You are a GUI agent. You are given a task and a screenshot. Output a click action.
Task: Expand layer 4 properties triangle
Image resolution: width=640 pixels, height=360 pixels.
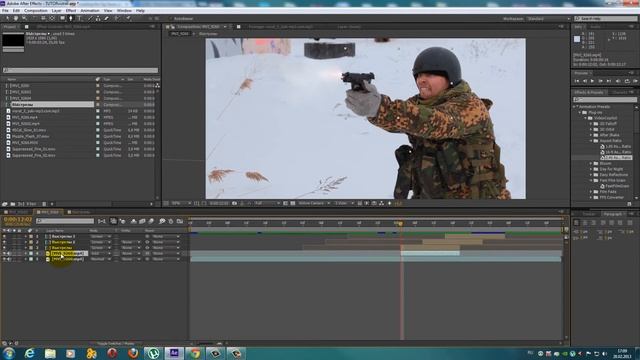tap(25, 253)
